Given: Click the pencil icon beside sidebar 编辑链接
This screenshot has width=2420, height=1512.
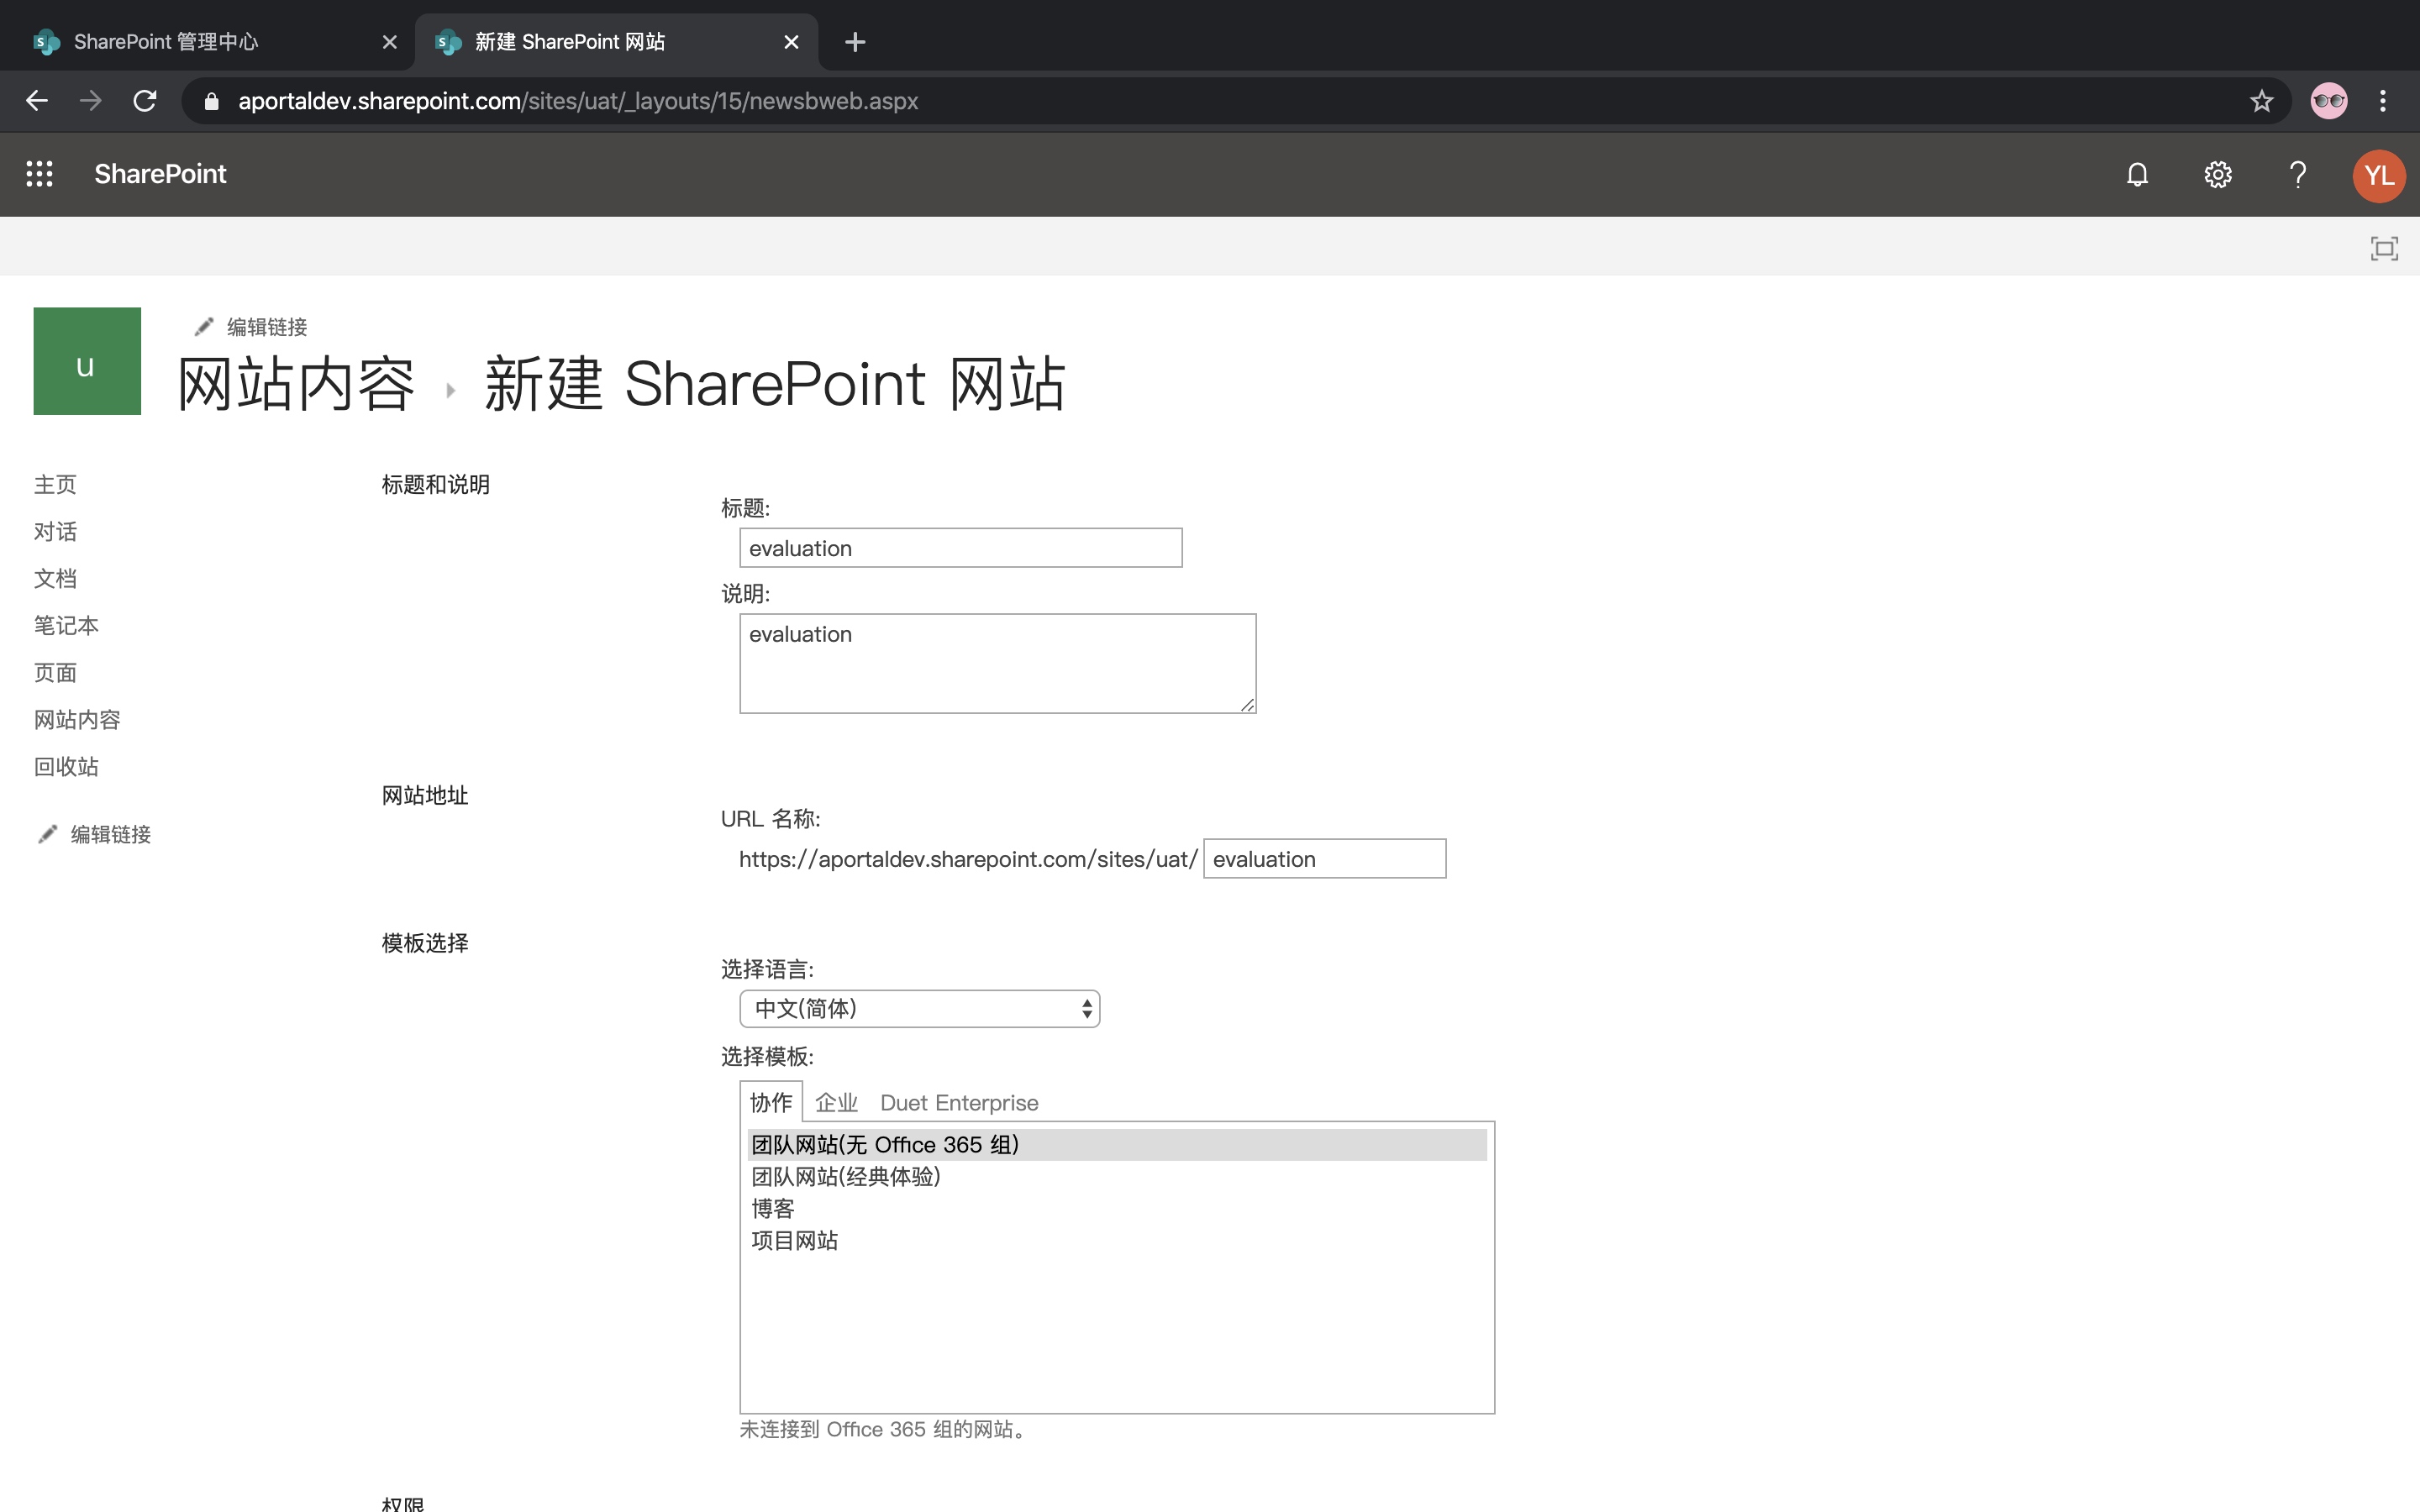Looking at the screenshot, I should tap(47, 834).
